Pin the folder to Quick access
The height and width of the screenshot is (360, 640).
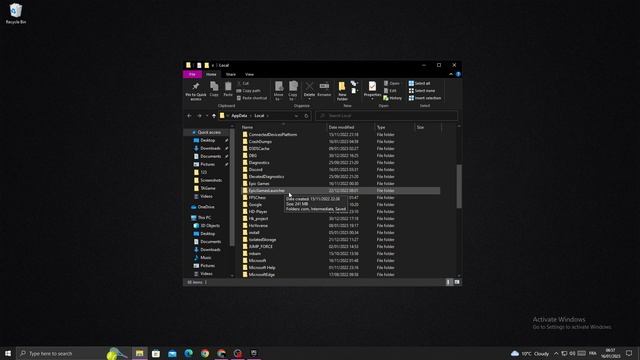coord(196,91)
